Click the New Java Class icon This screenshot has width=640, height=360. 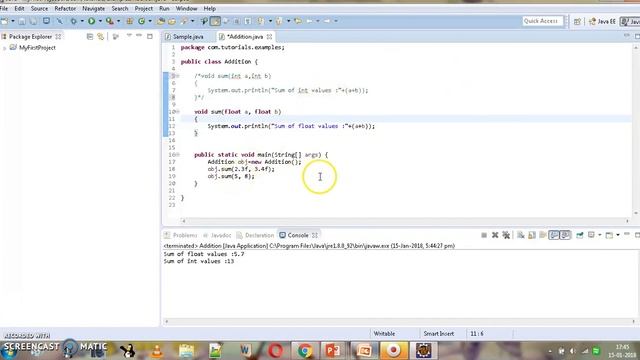[x=142, y=21]
